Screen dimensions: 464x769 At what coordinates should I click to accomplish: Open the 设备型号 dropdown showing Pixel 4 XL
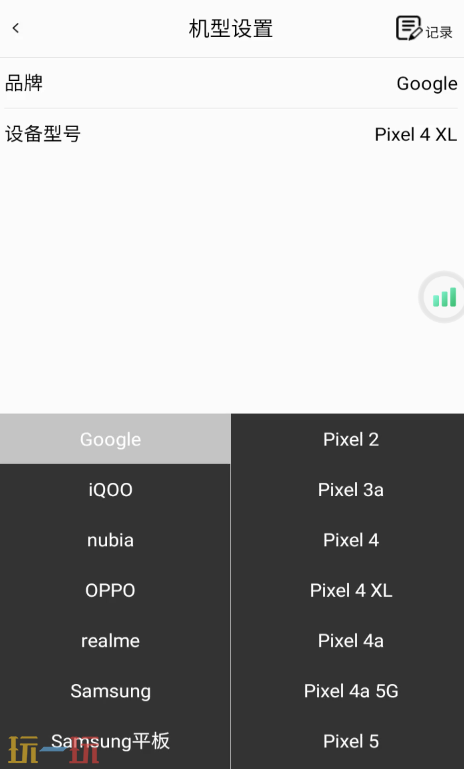(x=232, y=134)
